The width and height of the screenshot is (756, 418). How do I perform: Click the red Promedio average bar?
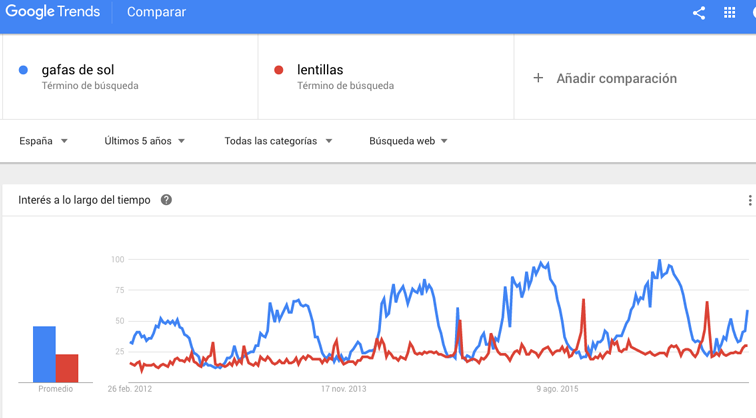click(x=67, y=368)
